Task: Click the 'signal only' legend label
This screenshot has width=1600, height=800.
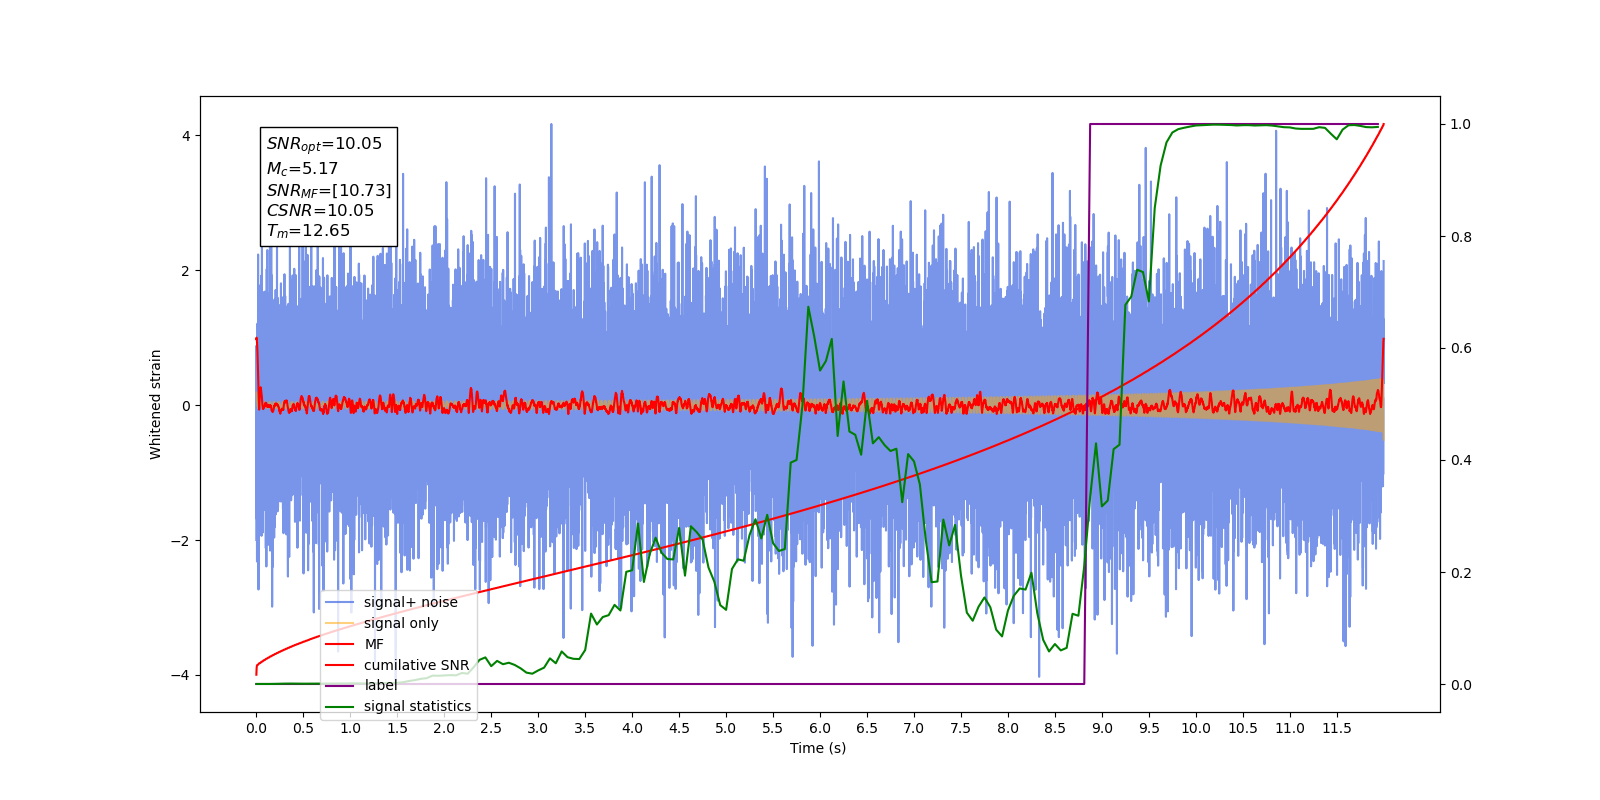Action: coord(401,623)
